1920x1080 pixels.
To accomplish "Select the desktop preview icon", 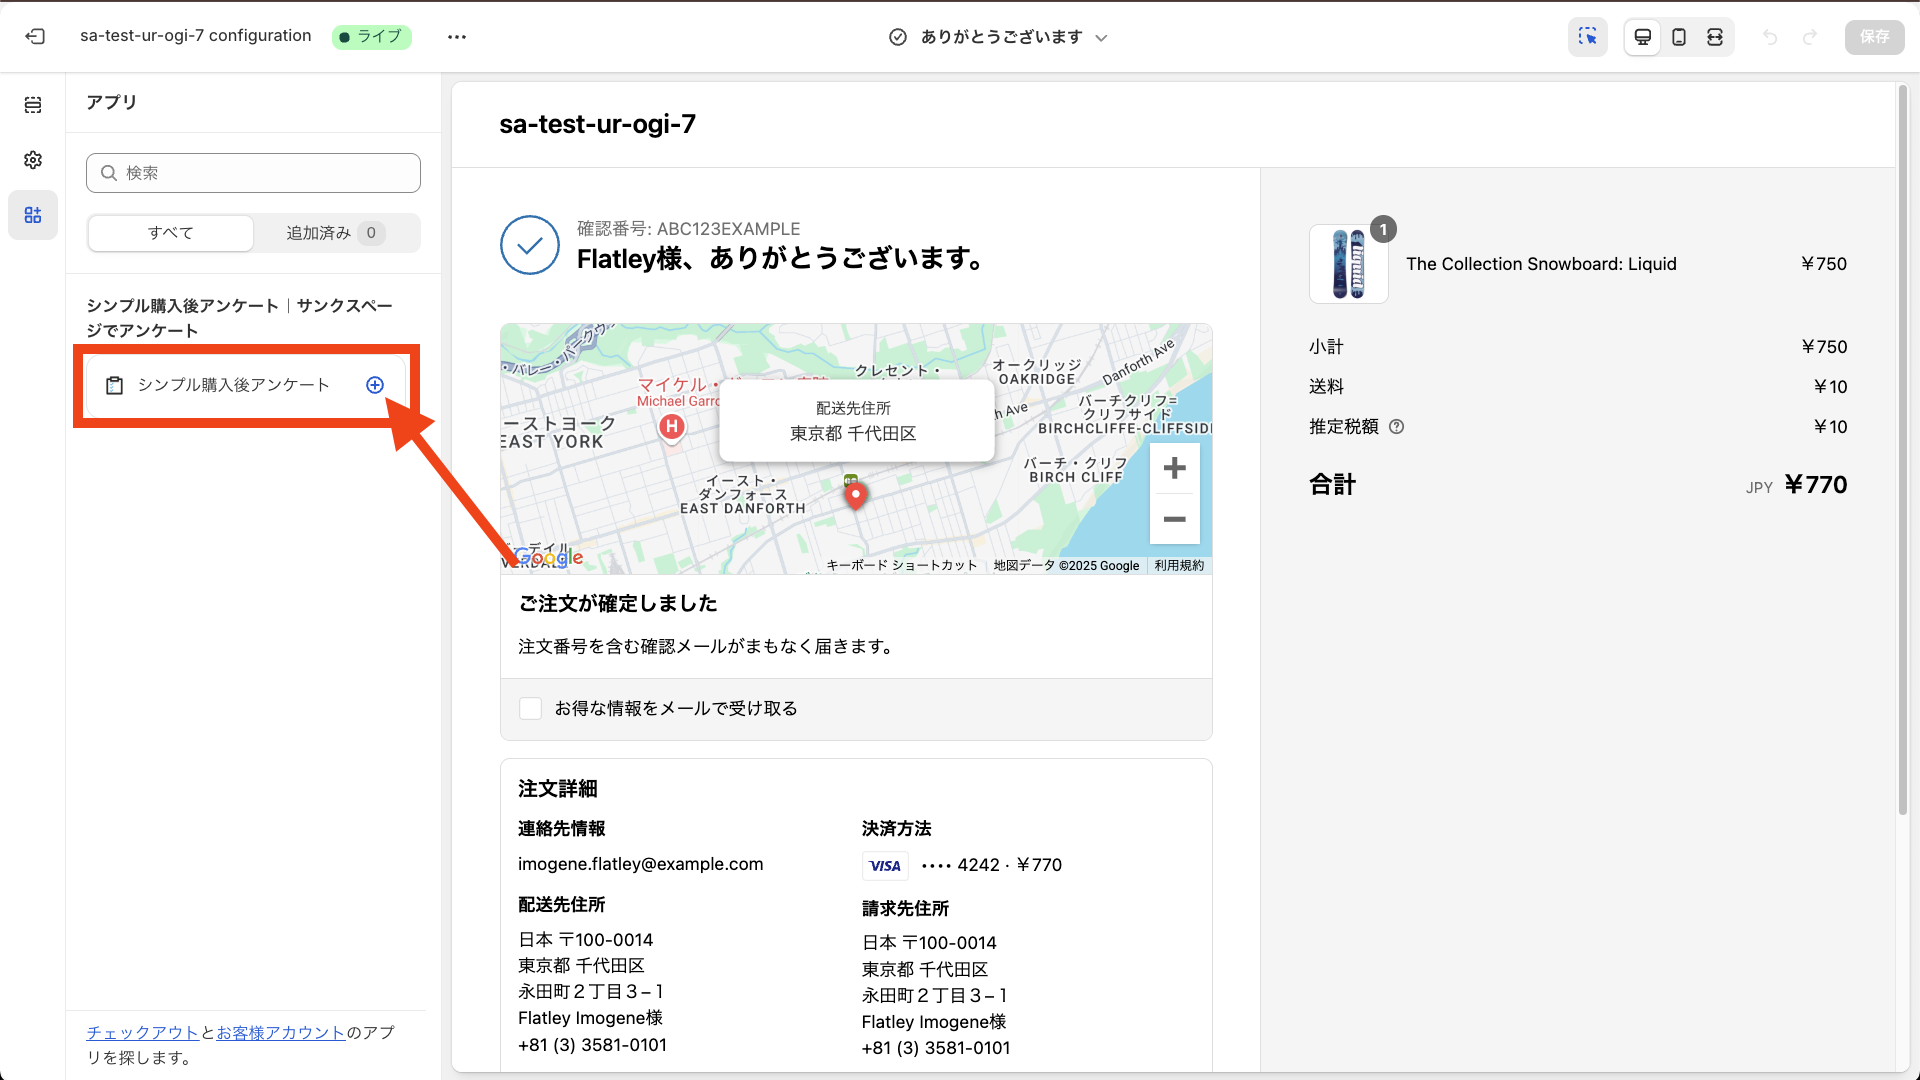I will coord(1642,36).
